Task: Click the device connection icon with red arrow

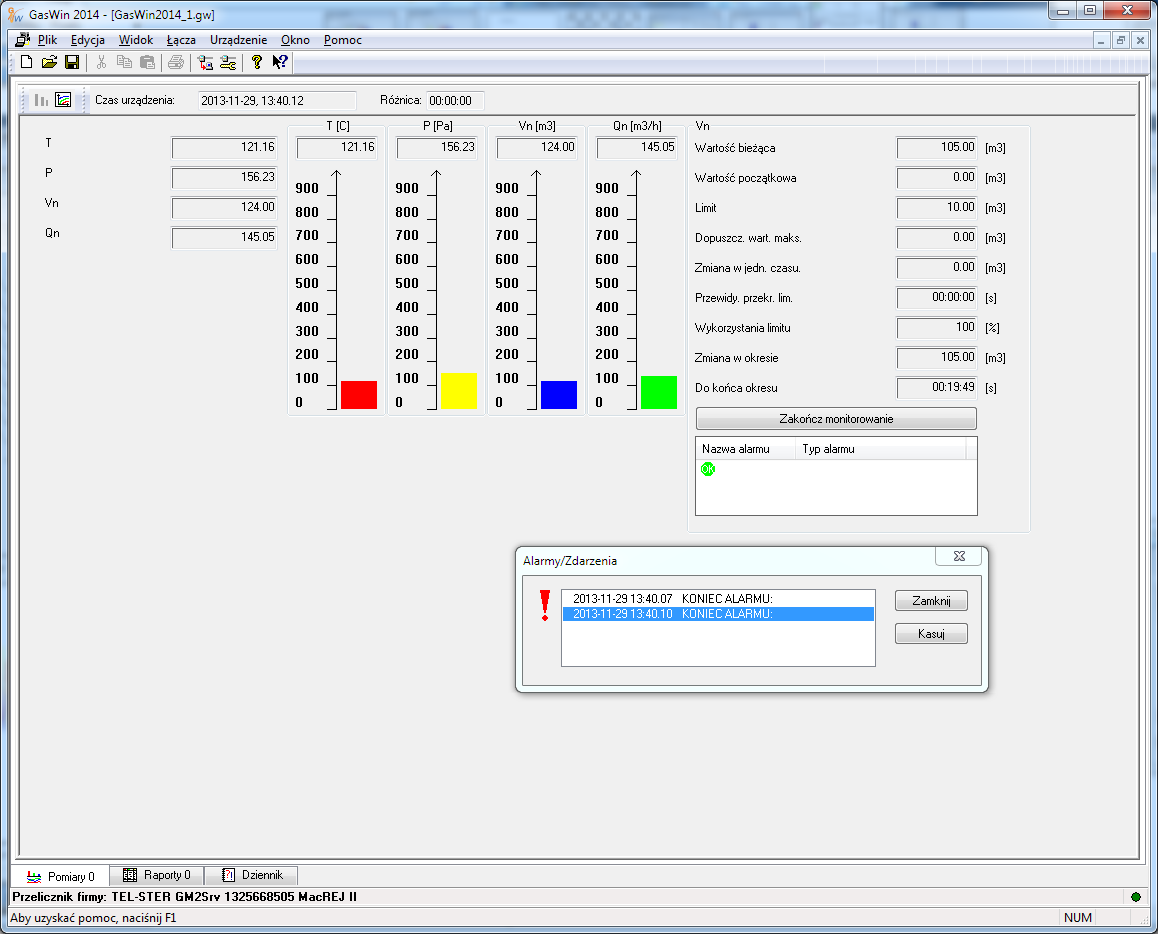Action: [205, 63]
